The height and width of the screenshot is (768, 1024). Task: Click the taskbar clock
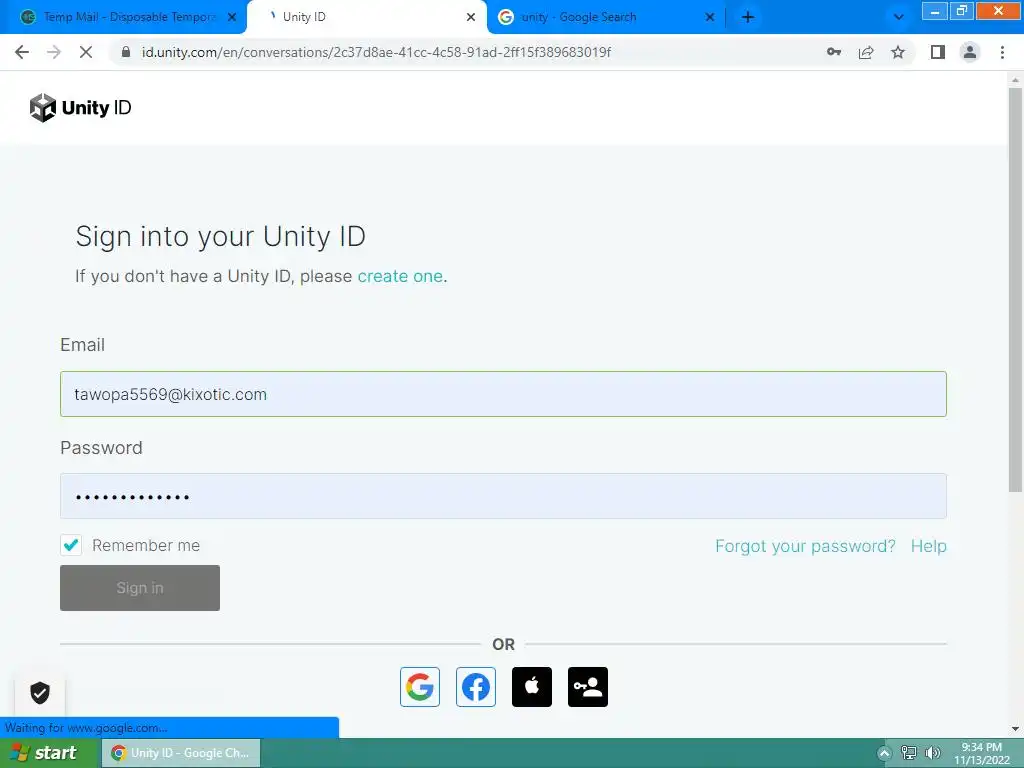pos(982,753)
